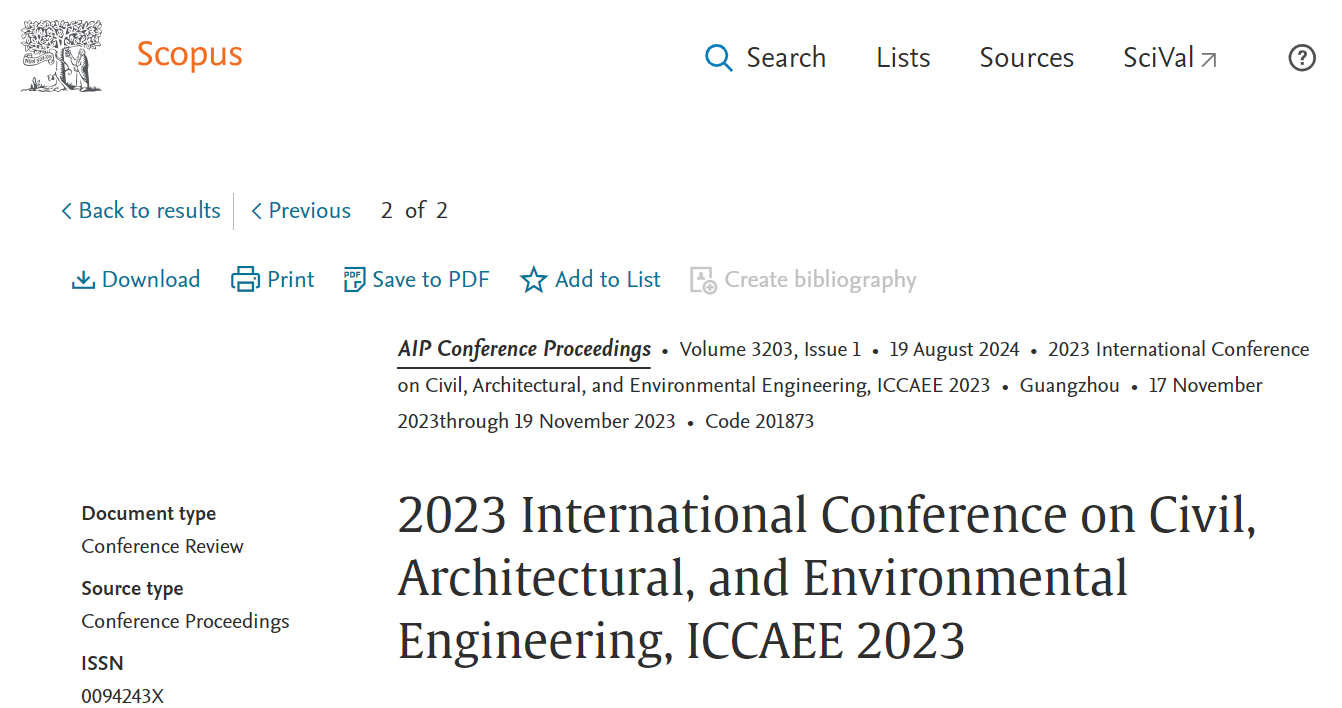Click the ICCAEE 2023 document title heading
Viewport: 1342px width, 708px height.
[x=826, y=578]
